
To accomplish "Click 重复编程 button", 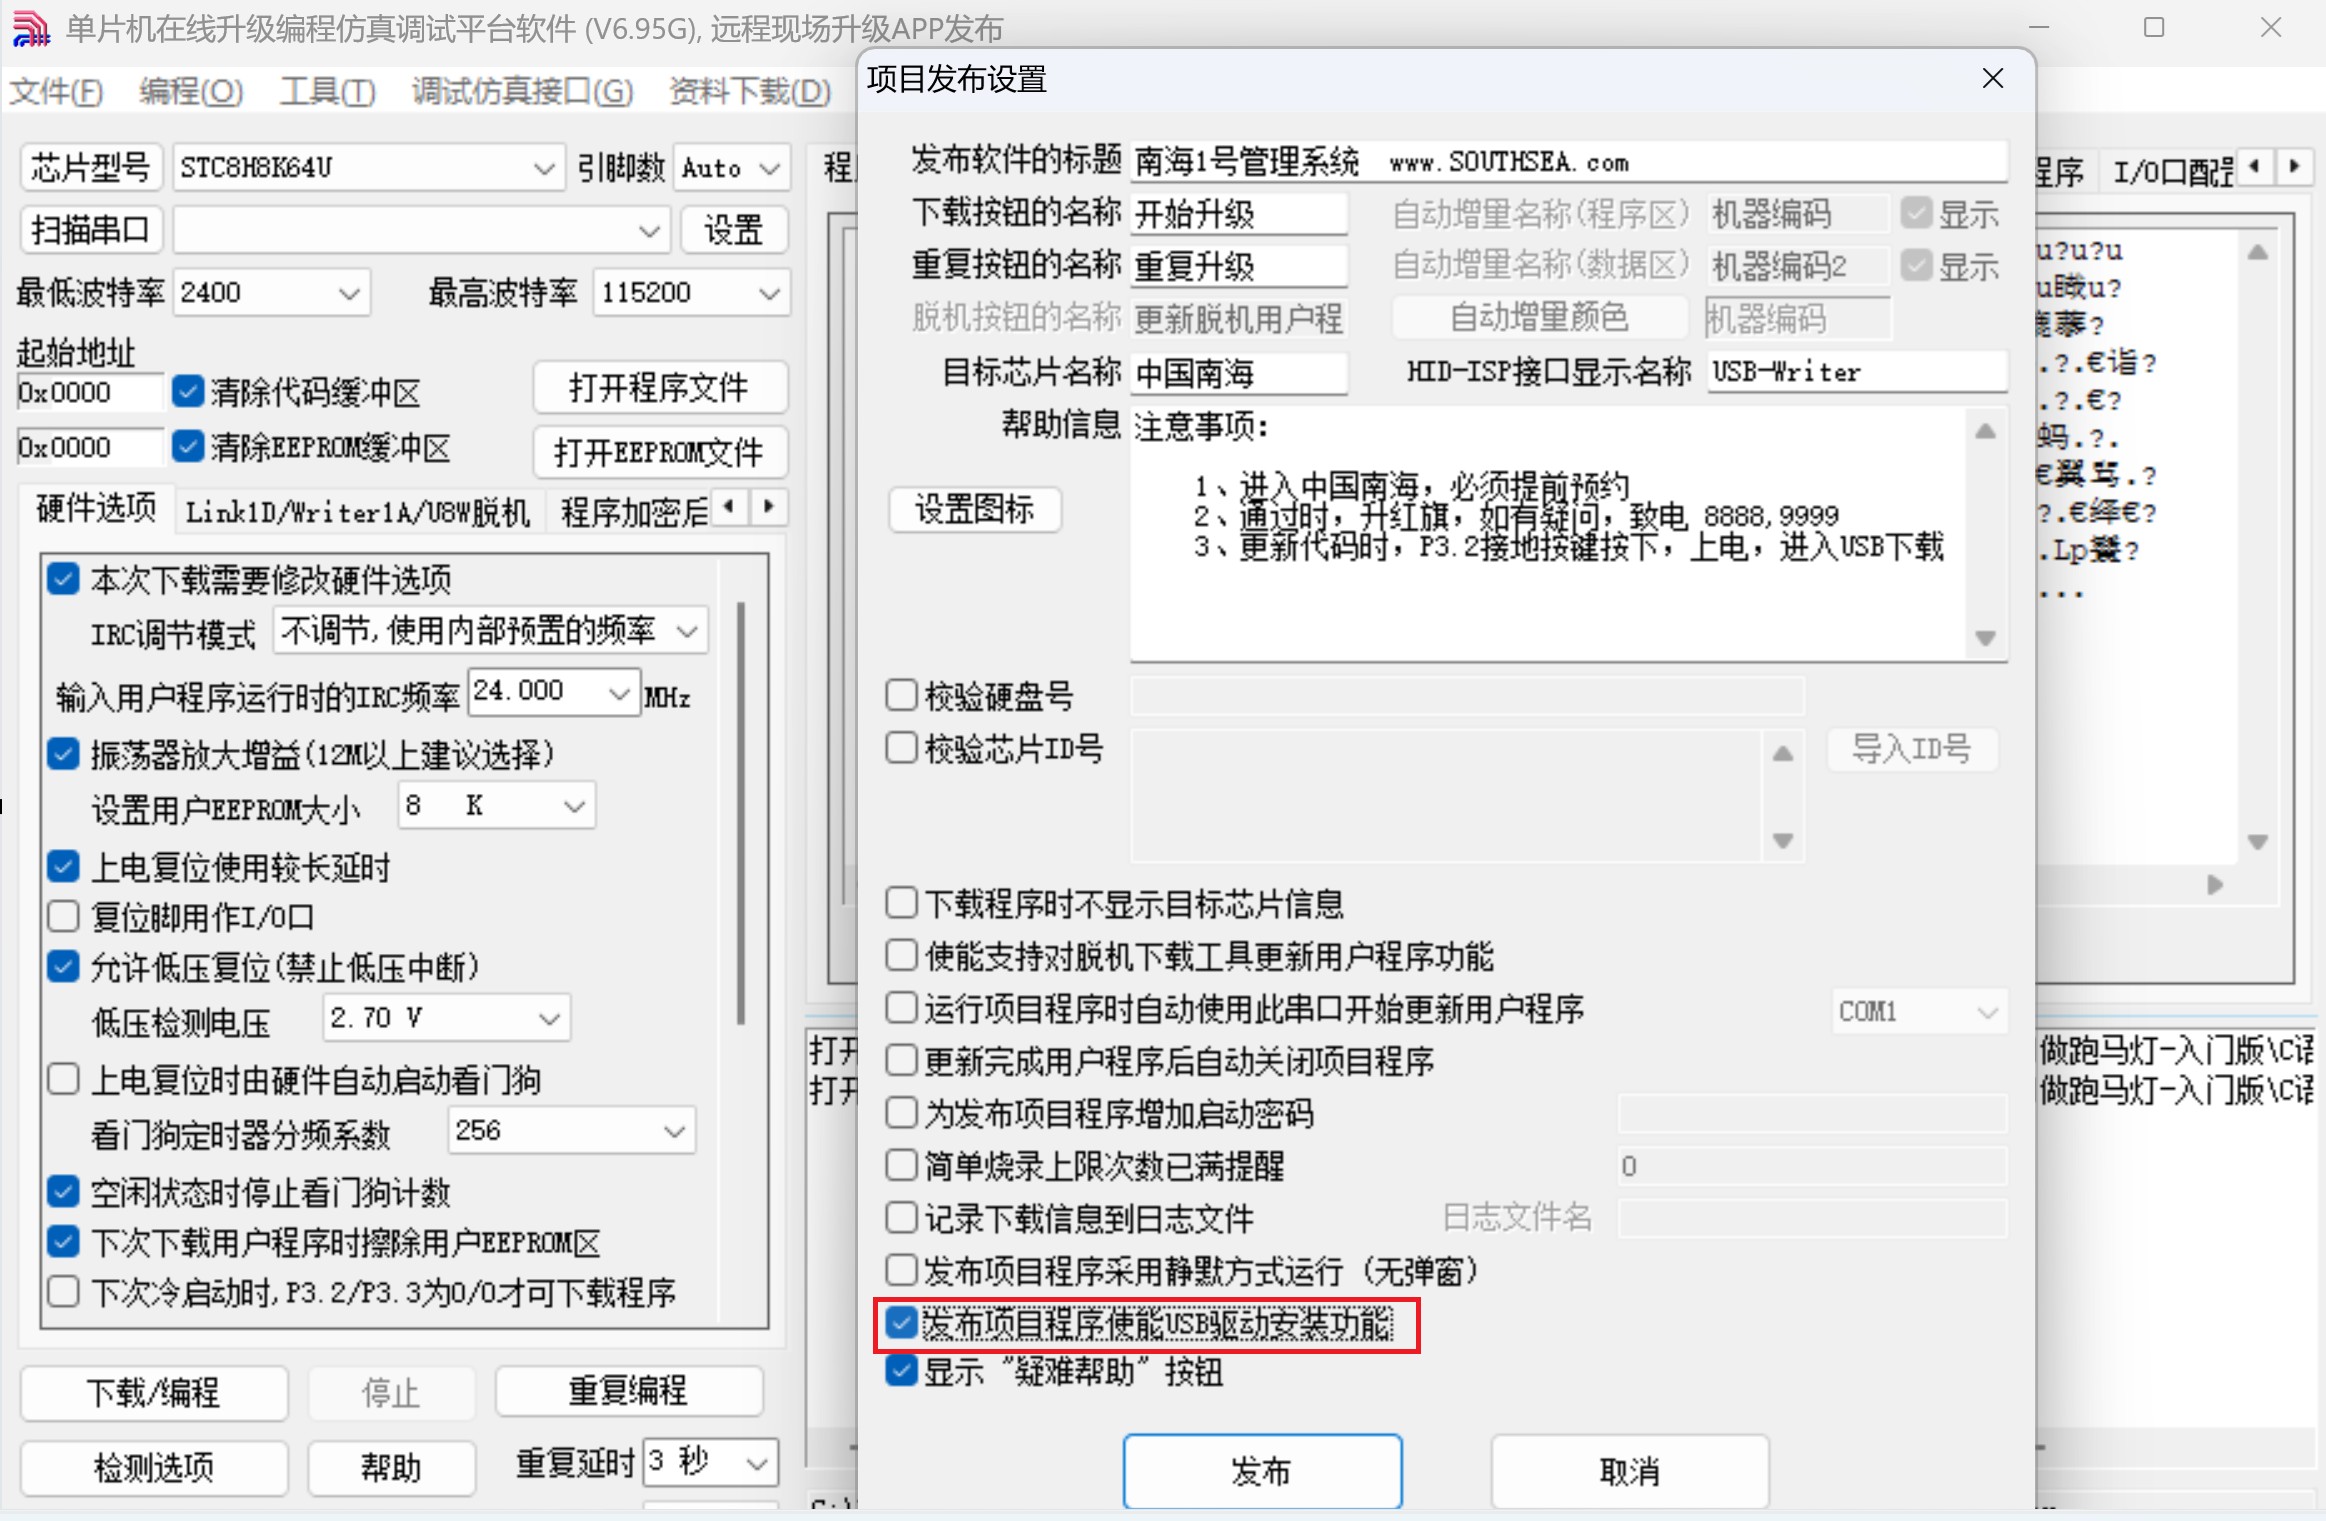I will (628, 1391).
